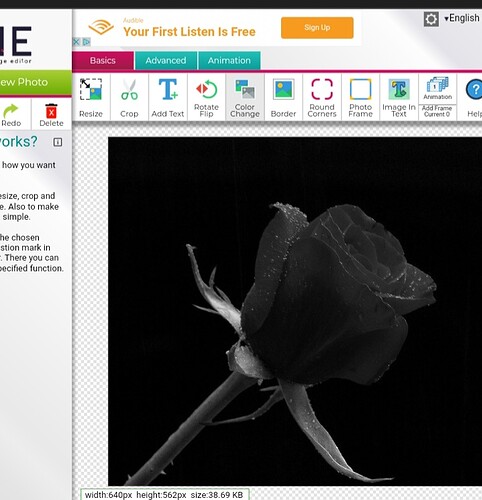Open the Add Text tool
482x500 pixels.
pyautogui.click(x=168, y=97)
